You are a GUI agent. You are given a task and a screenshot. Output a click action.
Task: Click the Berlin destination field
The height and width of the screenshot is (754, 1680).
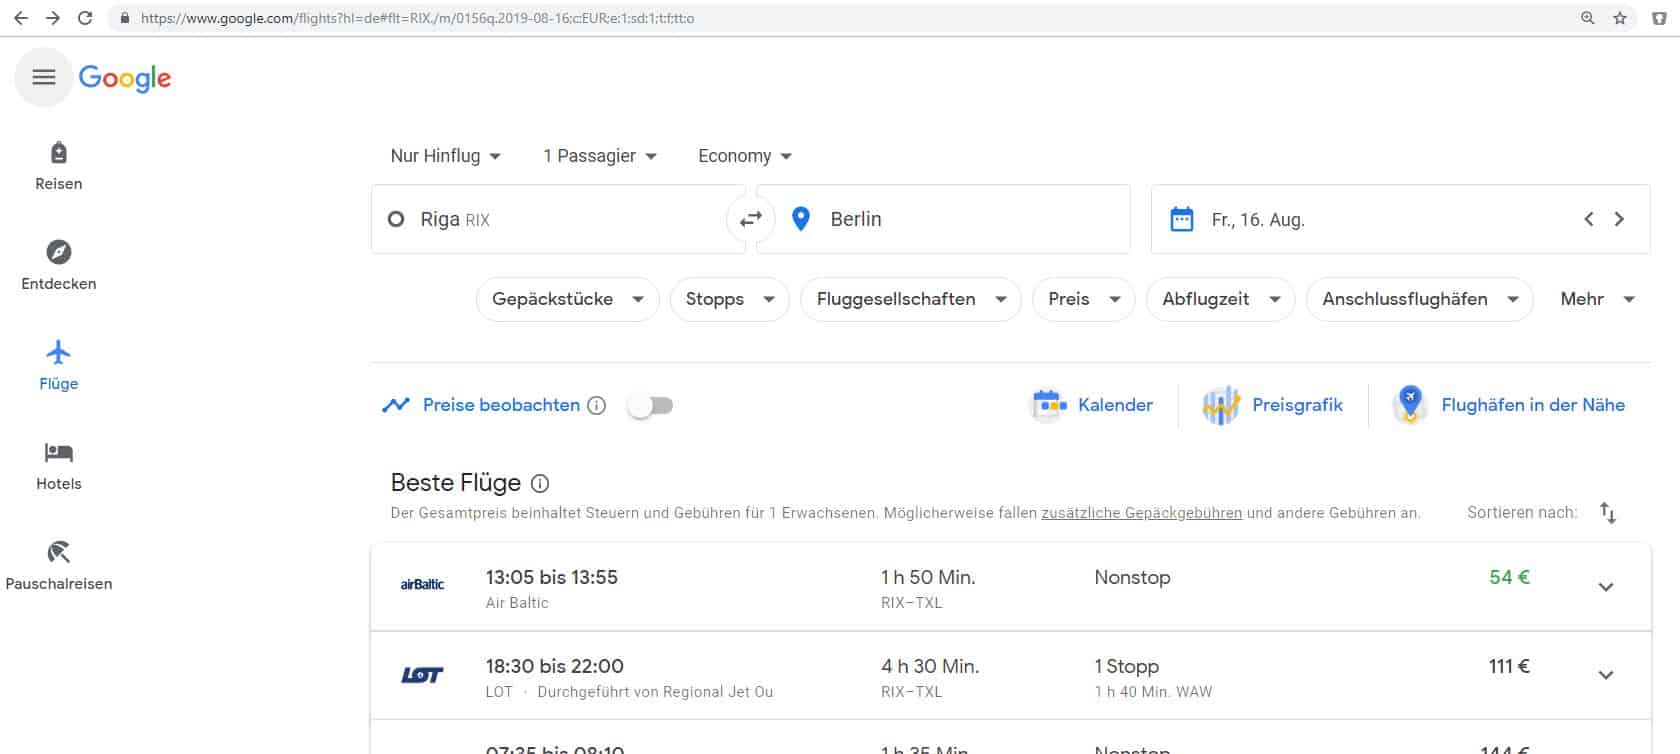(960, 219)
